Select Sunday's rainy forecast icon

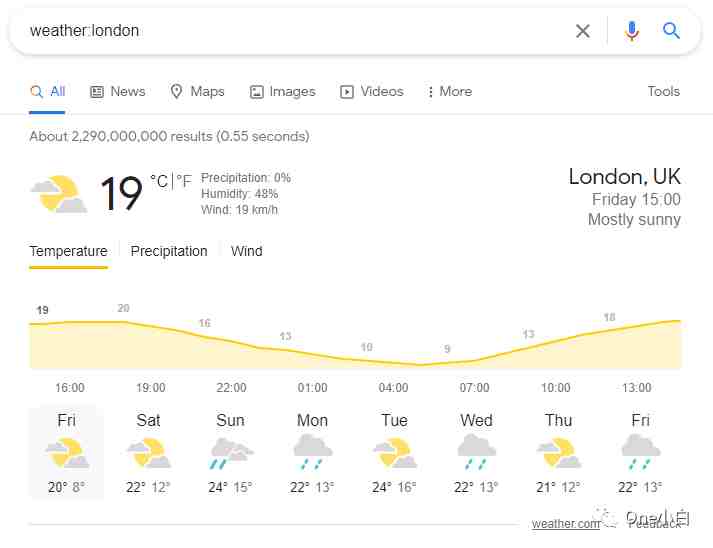pos(231,453)
